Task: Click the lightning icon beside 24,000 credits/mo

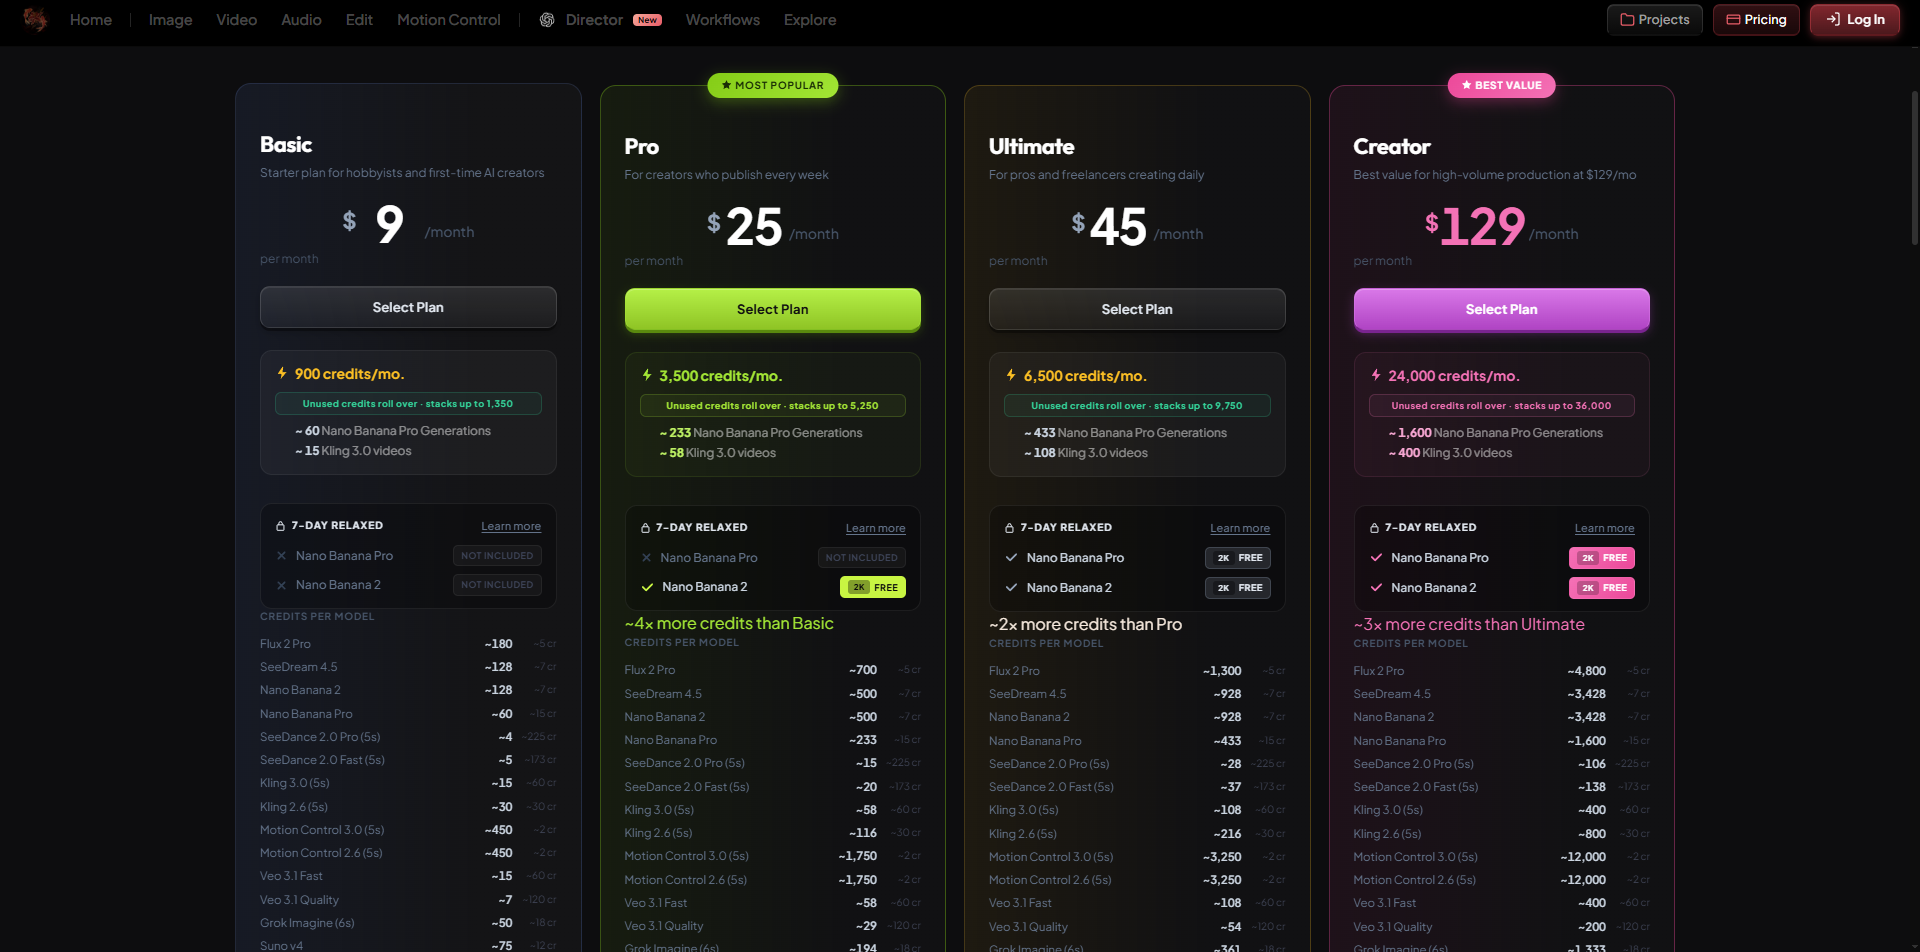Action: click(x=1376, y=375)
